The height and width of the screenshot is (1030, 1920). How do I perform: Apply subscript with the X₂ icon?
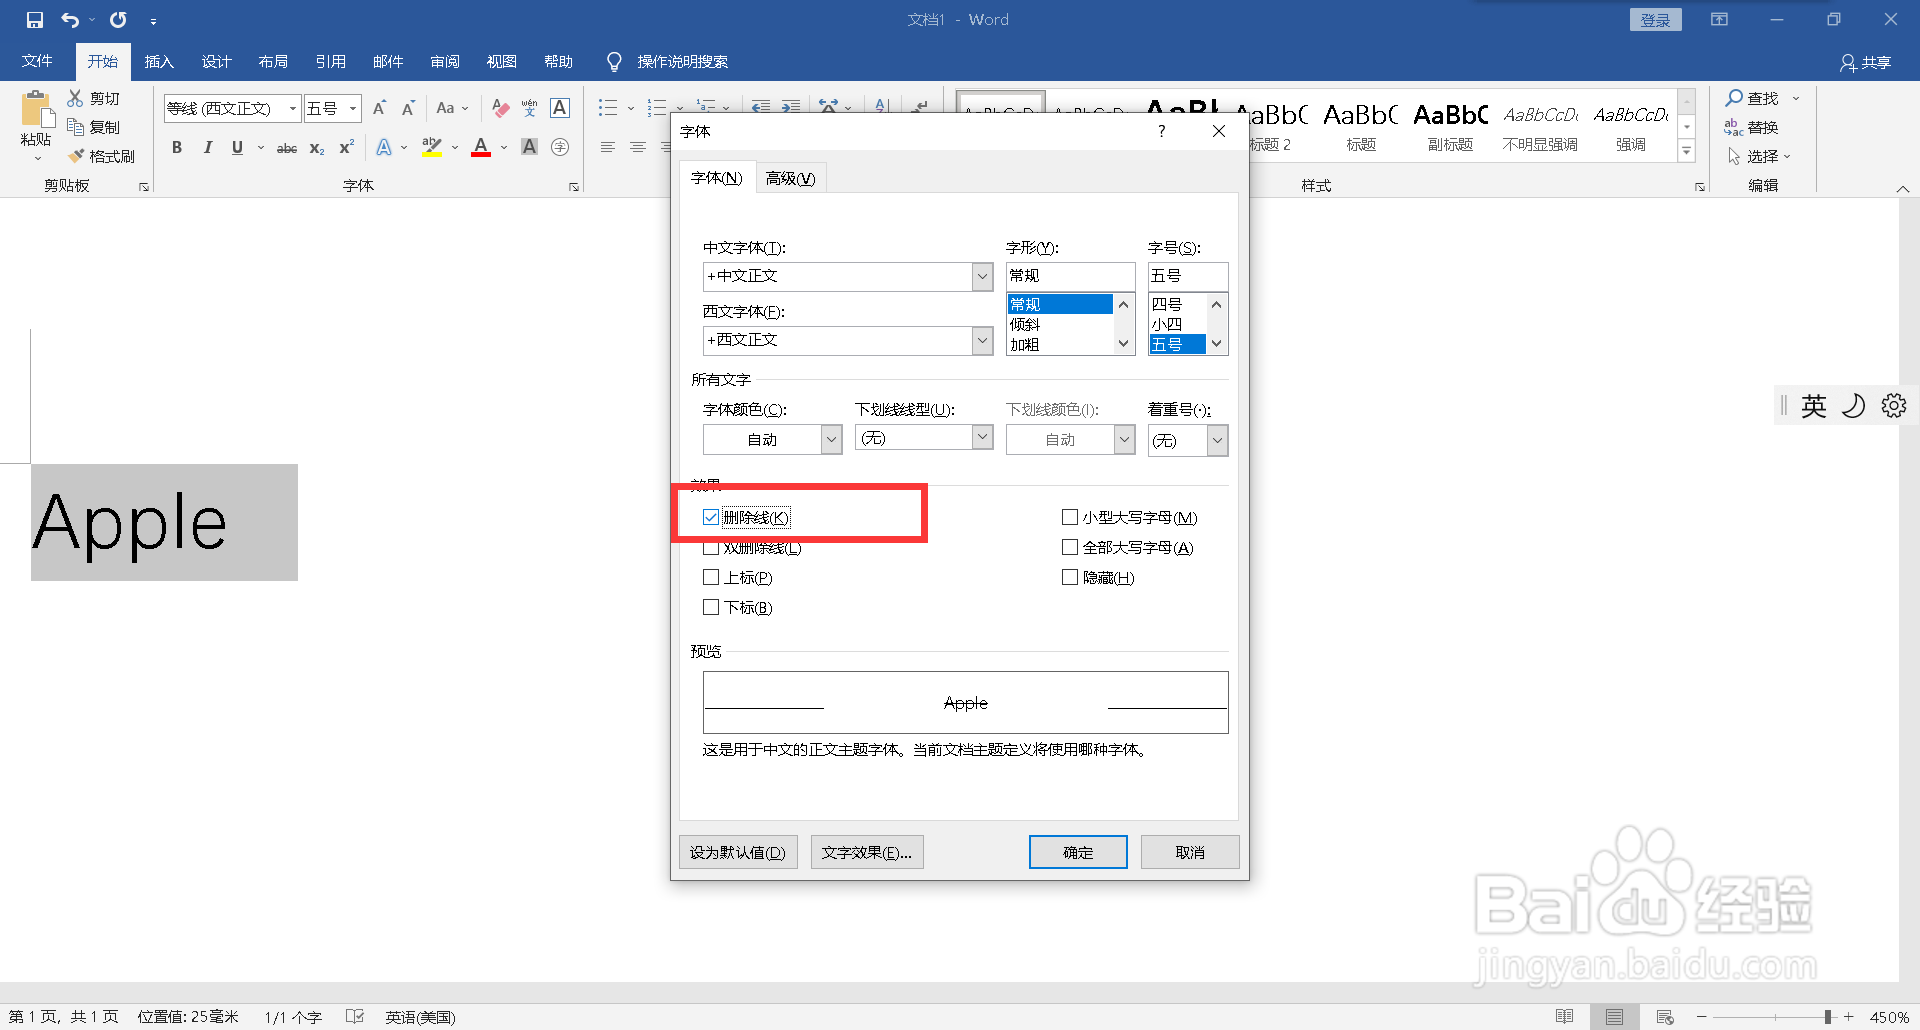pyautogui.click(x=316, y=148)
